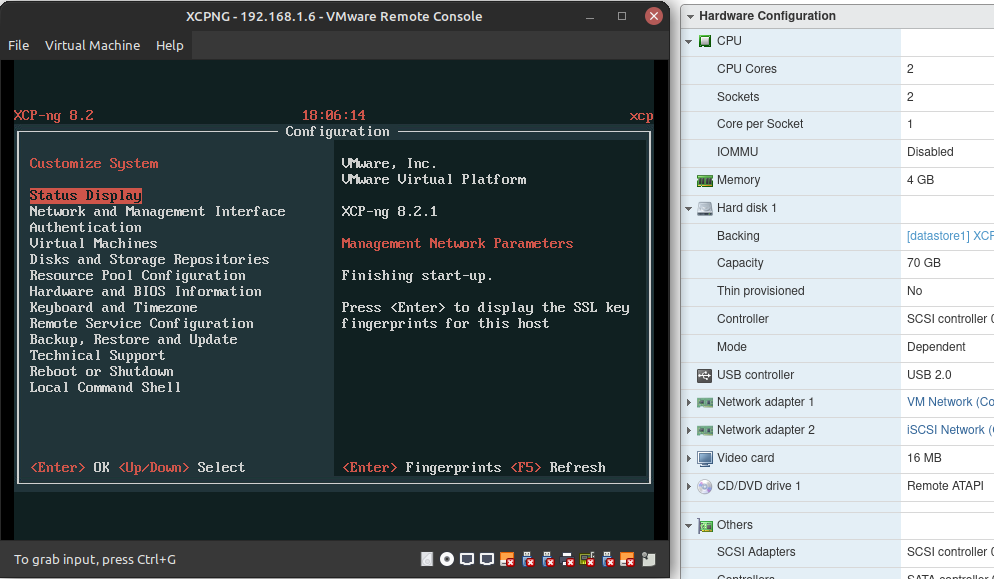Collapse the Others section
Image resolution: width=994 pixels, height=579 pixels.
click(x=689, y=526)
